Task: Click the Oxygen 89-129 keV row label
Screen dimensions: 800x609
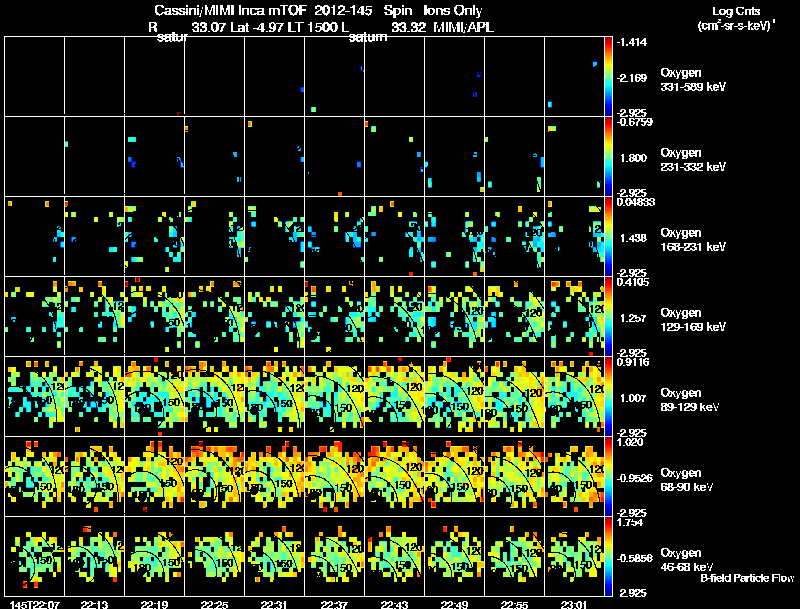Action: pyautogui.click(x=690, y=400)
